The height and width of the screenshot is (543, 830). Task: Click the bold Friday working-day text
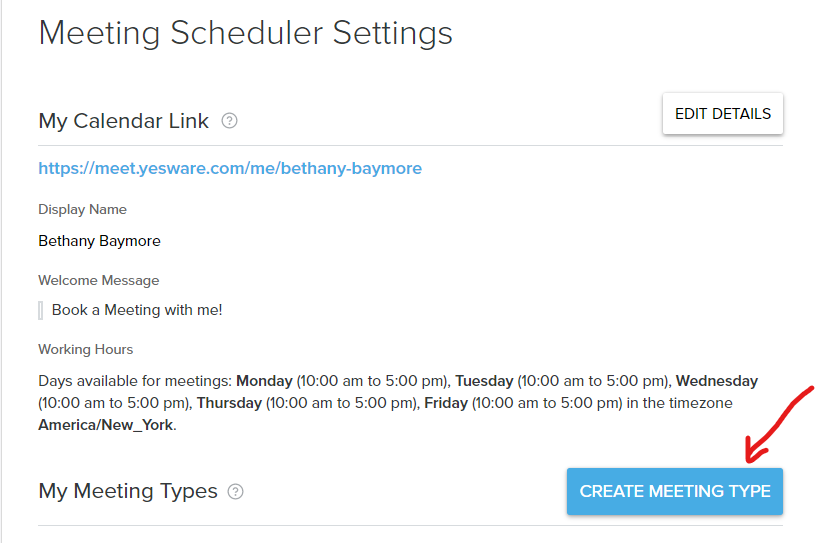pyautogui.click(x=446, y=403)
